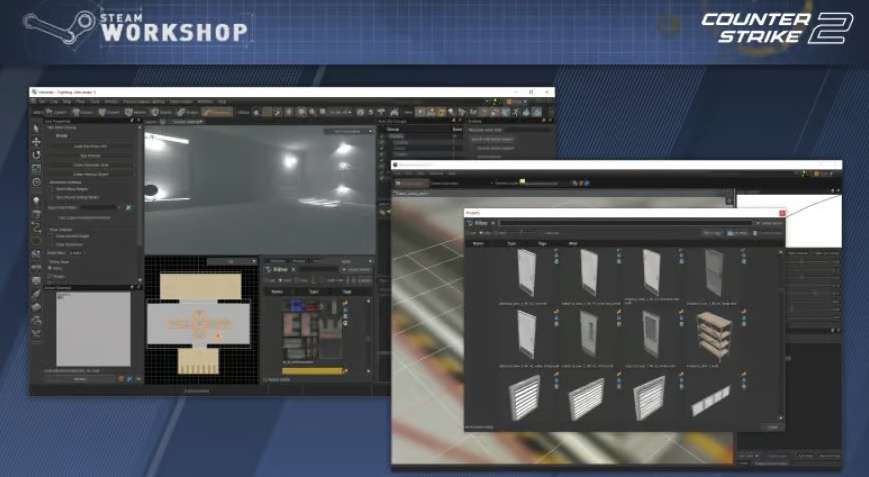Click the orange edit icon beside the texture-sheet thumbnail in Hammer
Viewport: 869px width, 477px height.
345,303
